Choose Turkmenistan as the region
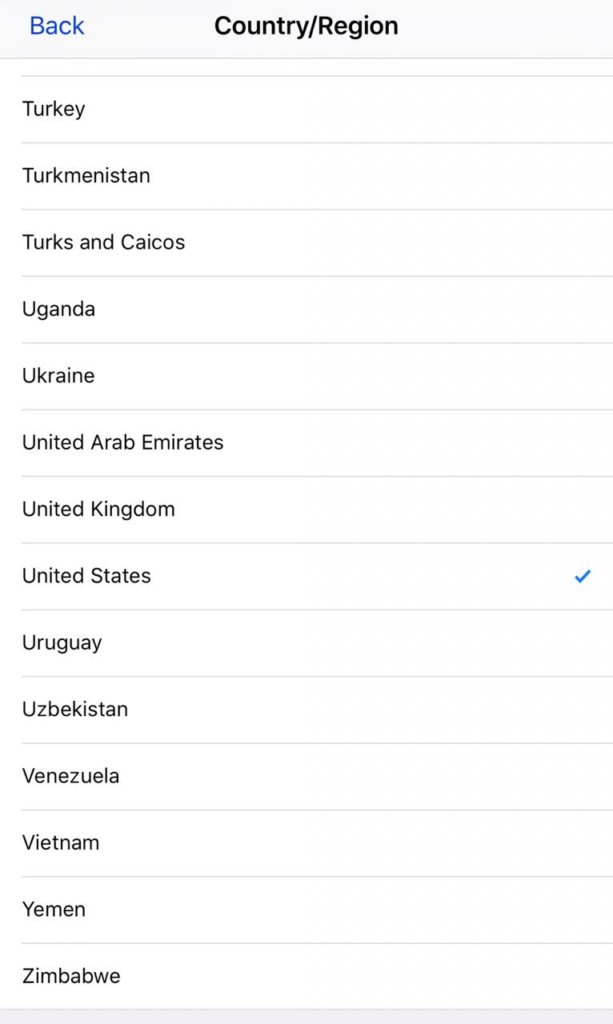Image resolution: width=613 pixels, height=1024 pixels. point(306,176)
